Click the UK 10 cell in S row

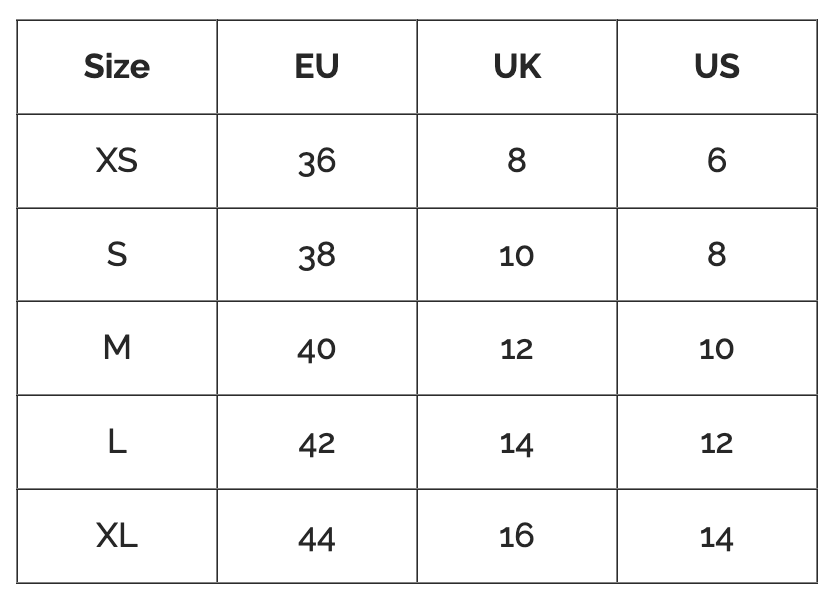click(517, 254)
